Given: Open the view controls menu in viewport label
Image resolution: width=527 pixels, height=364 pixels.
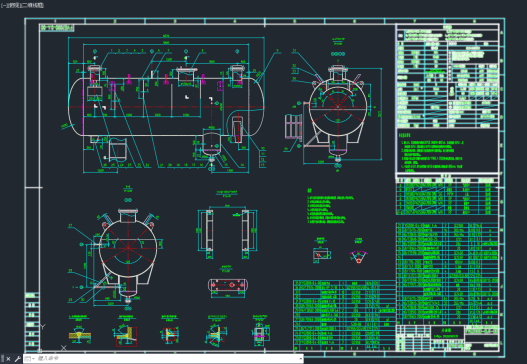Looking at the screenshot, I should 13,5.
